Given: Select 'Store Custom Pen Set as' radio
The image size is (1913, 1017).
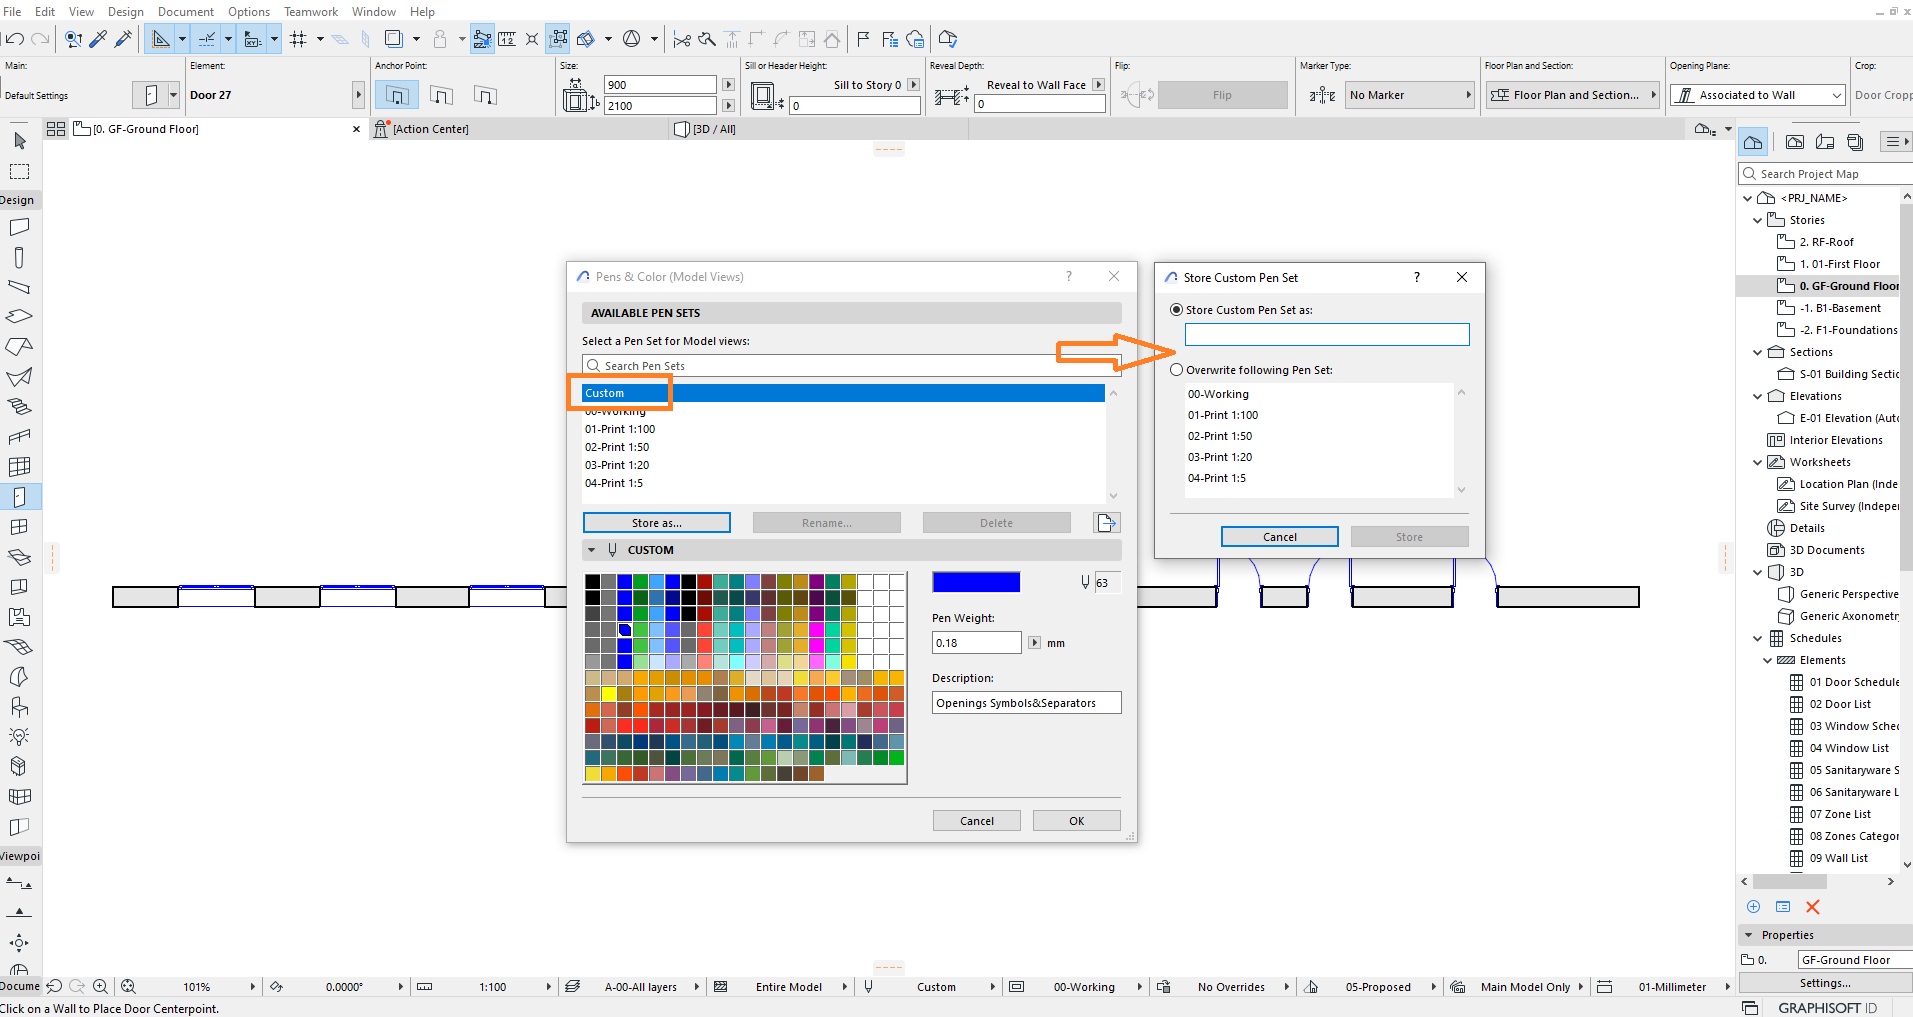Looking at the screenshot, I should click(x=1177, y=310).
